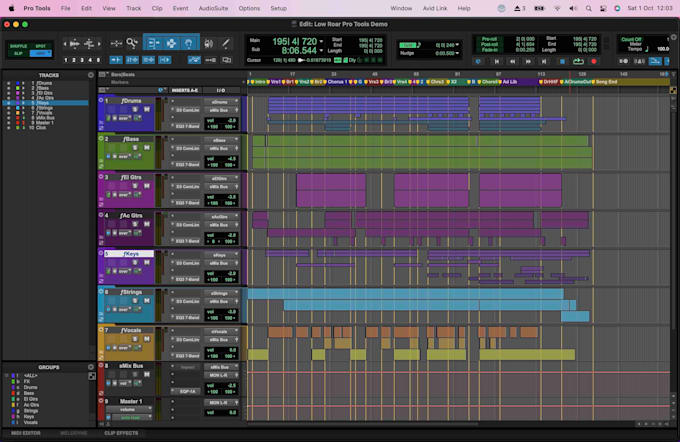Open the Clip menu
The width and height of the screenshot is (680, 442).
tap(157, 8)
